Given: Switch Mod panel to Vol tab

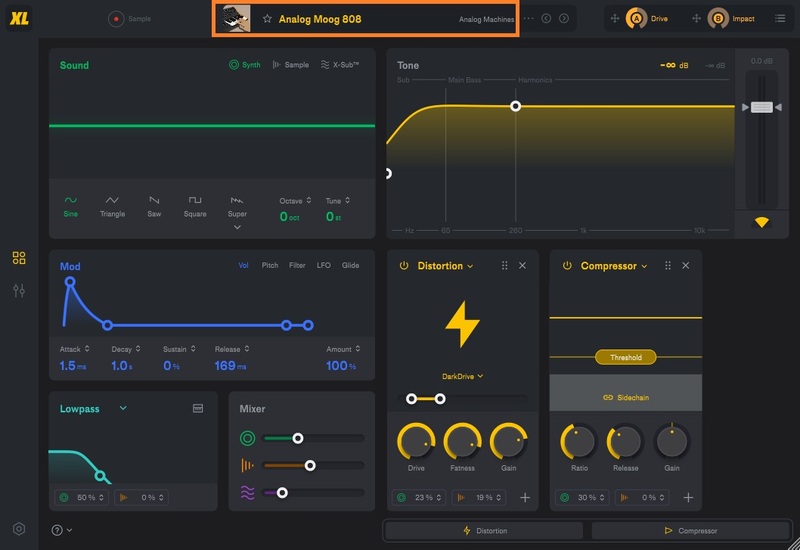Looking at the screenshot, I should (243, 265).
